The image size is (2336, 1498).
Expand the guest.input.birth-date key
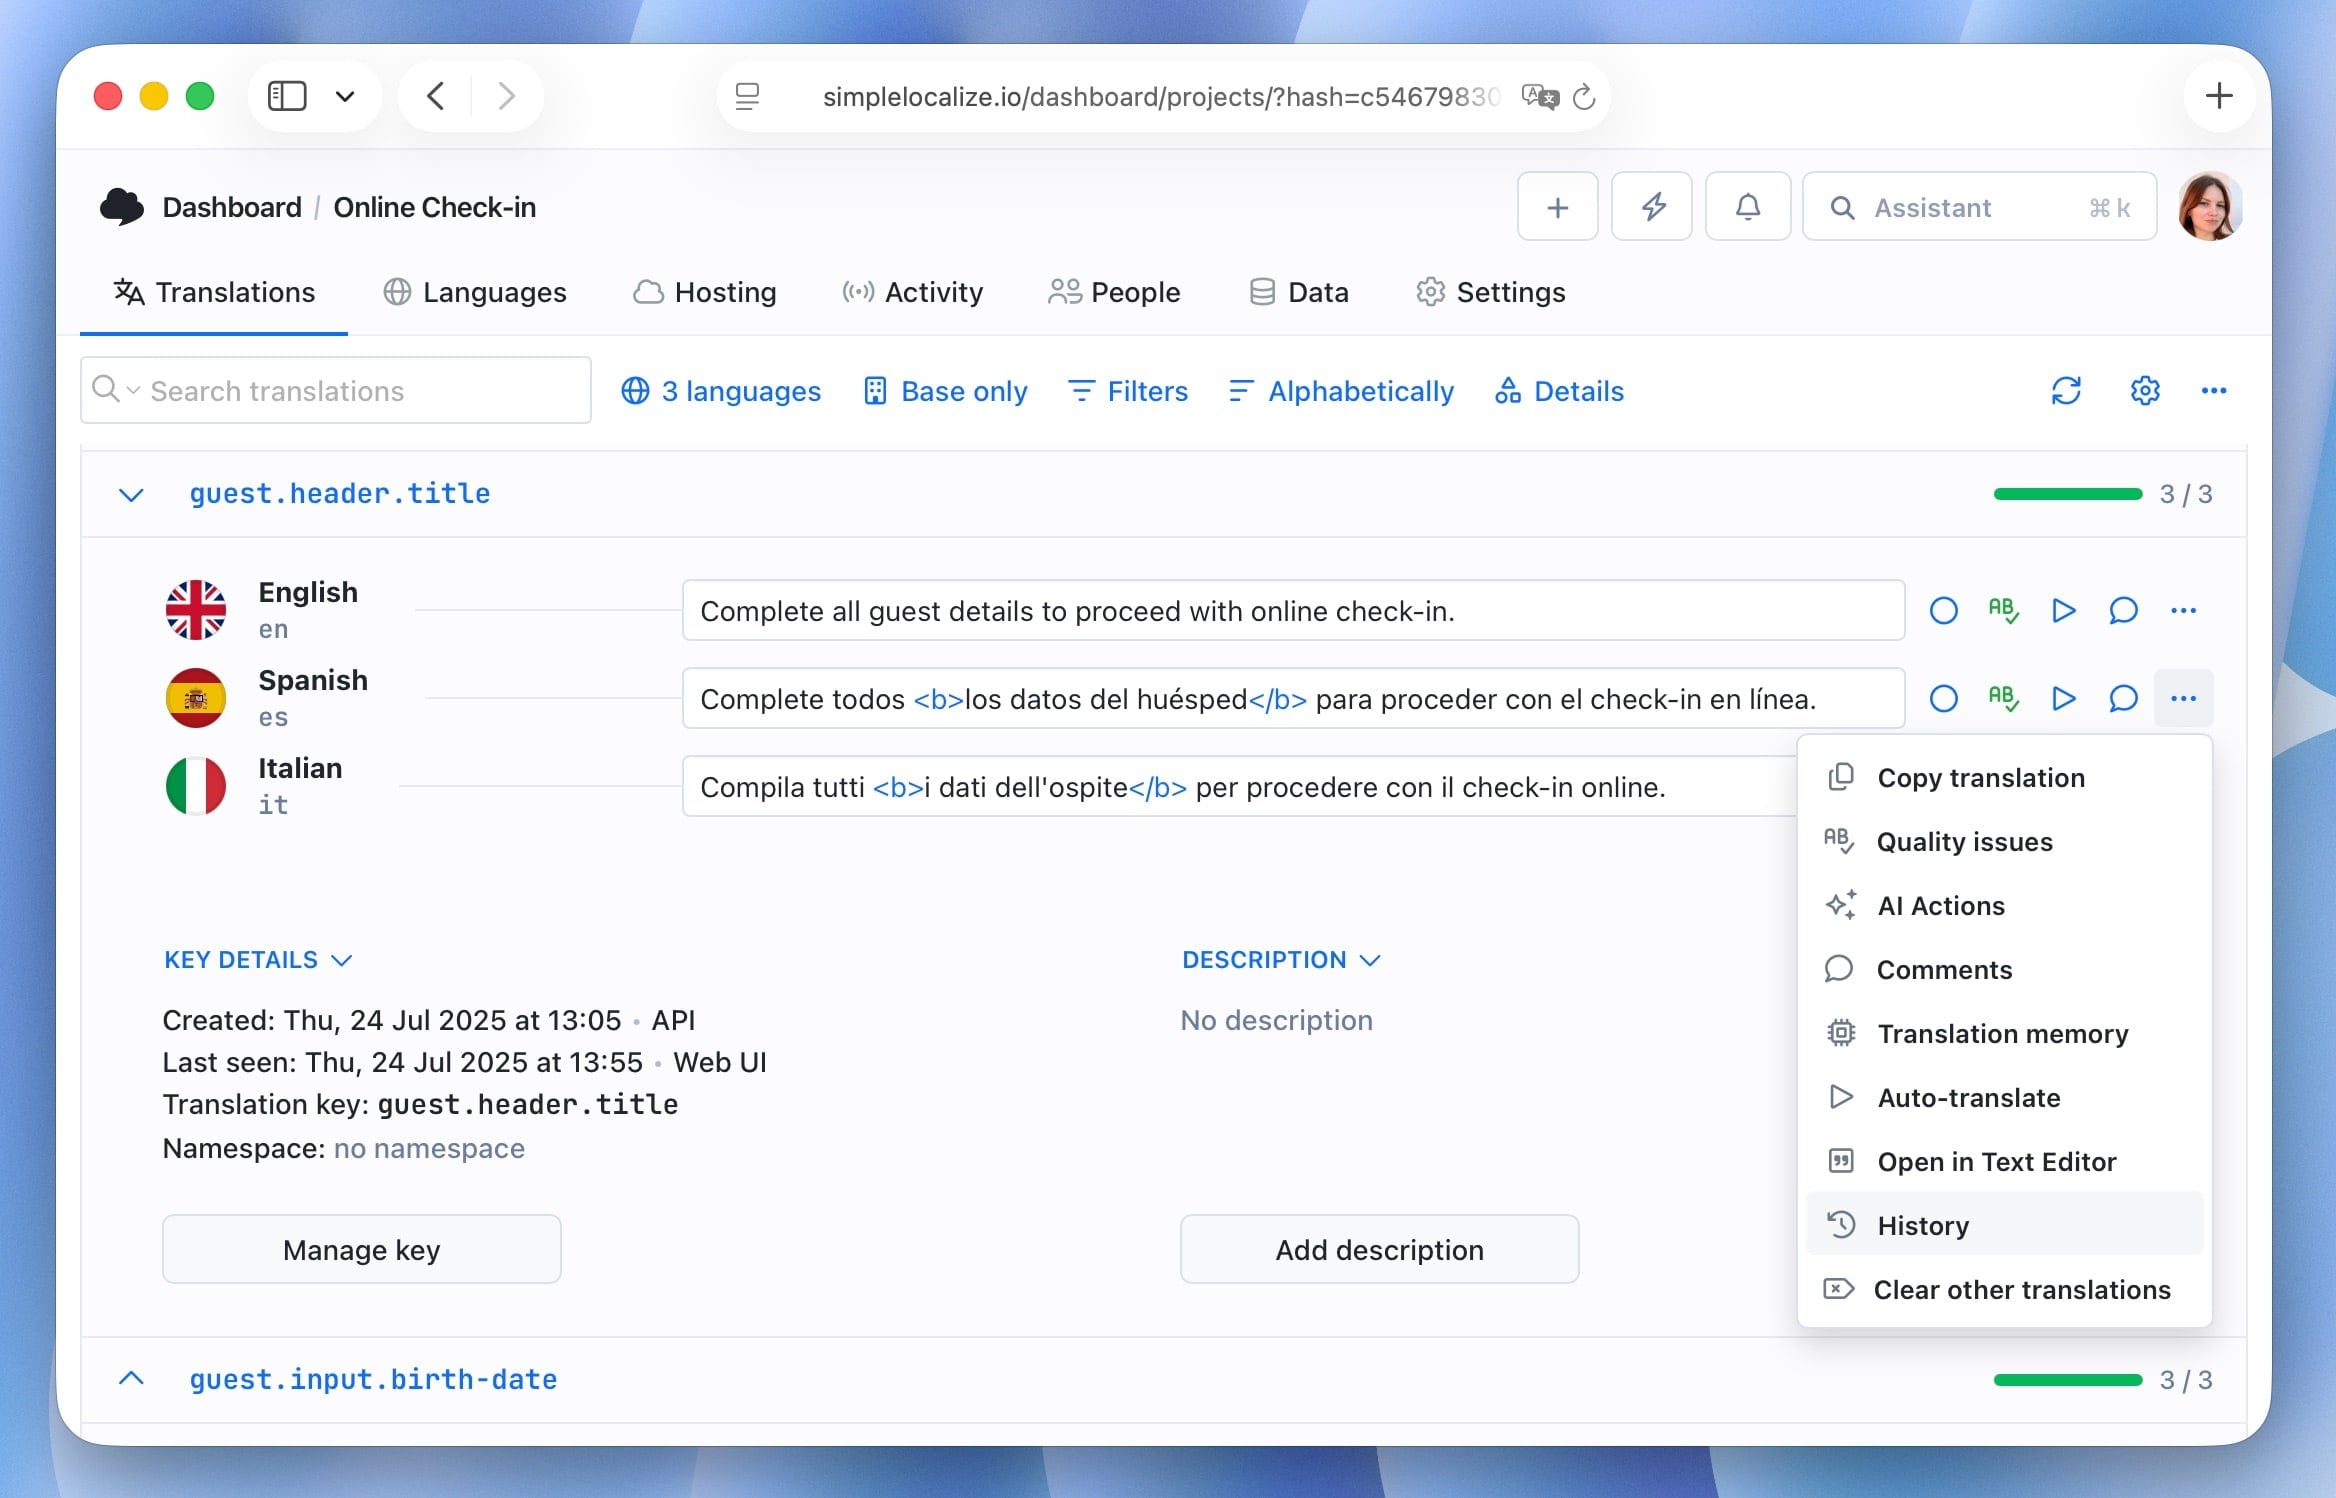pos(131,1379)
